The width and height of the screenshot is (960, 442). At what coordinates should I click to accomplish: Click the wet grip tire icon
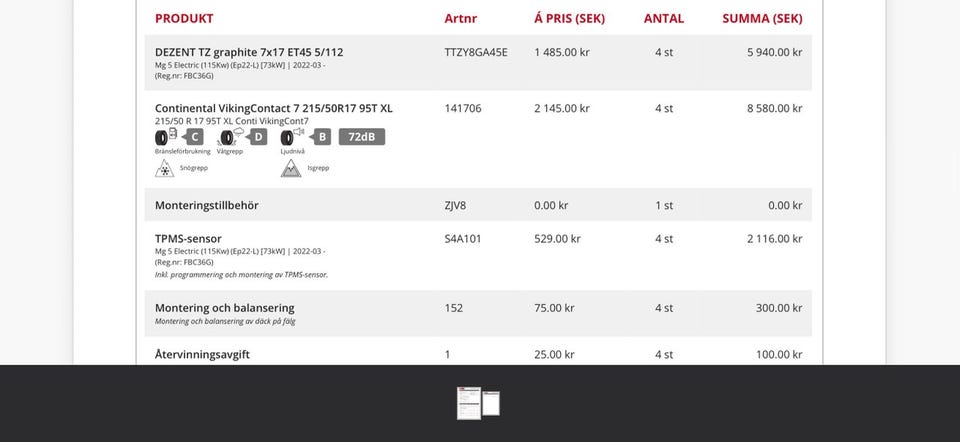point(231,137)
